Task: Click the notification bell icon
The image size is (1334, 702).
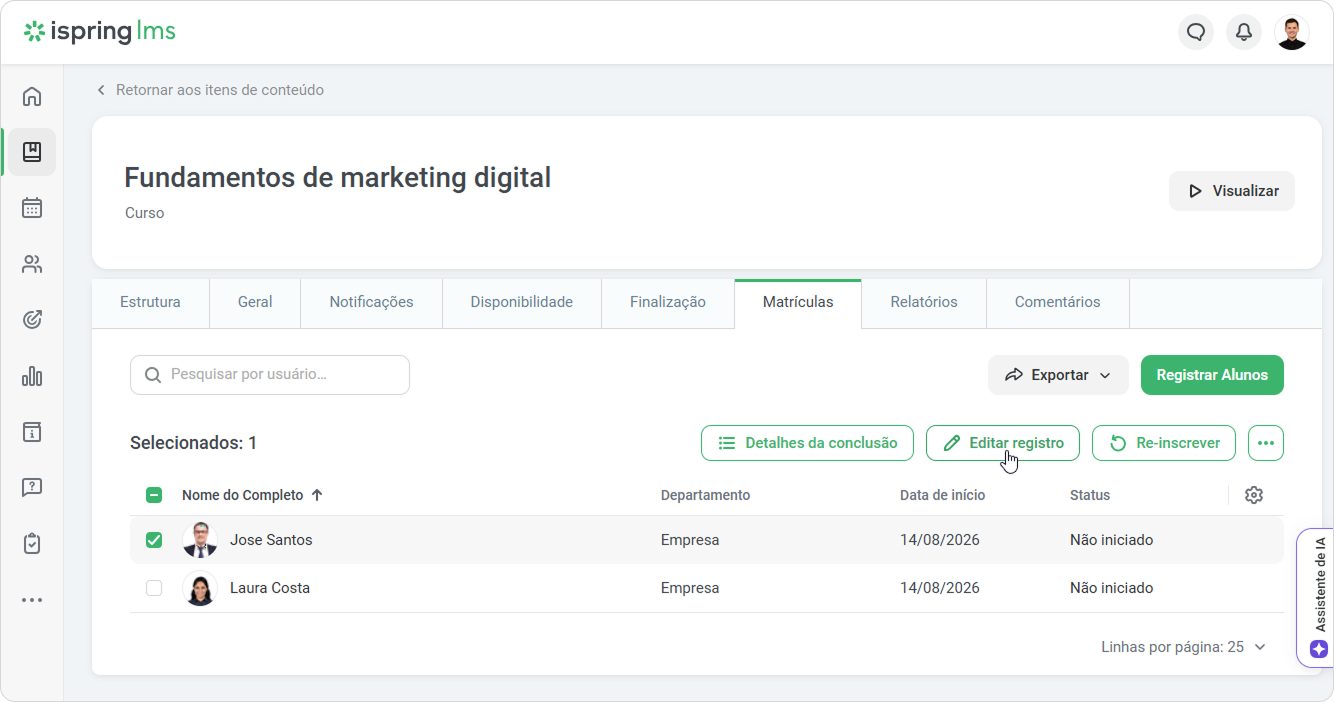Action: click(x=1244, y=32)
